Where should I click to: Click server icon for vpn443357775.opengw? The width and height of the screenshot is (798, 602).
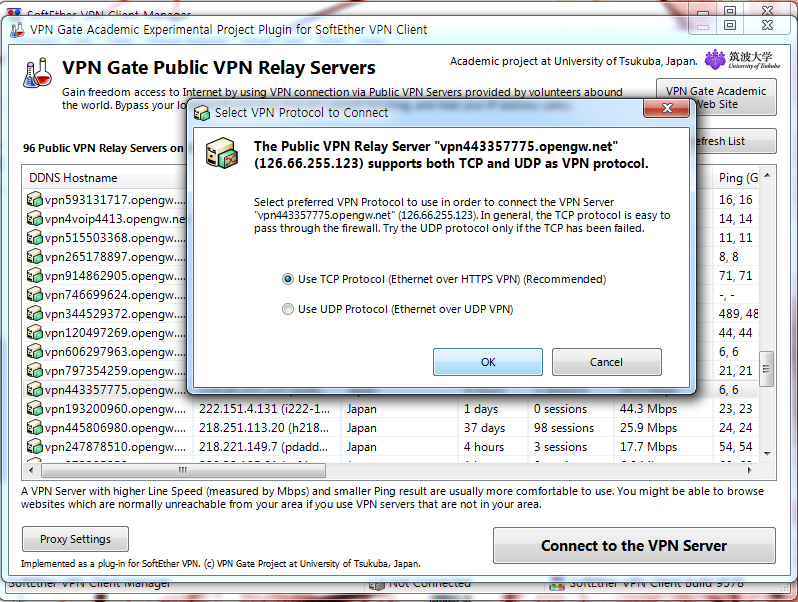35,389
